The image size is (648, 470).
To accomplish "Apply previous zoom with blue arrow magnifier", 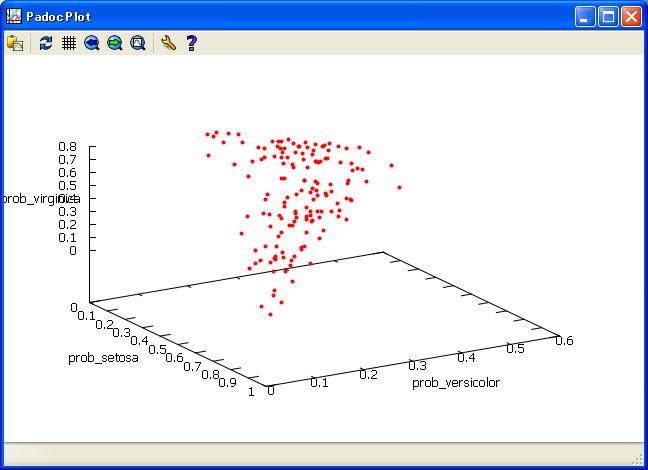I will pos(92,43).
